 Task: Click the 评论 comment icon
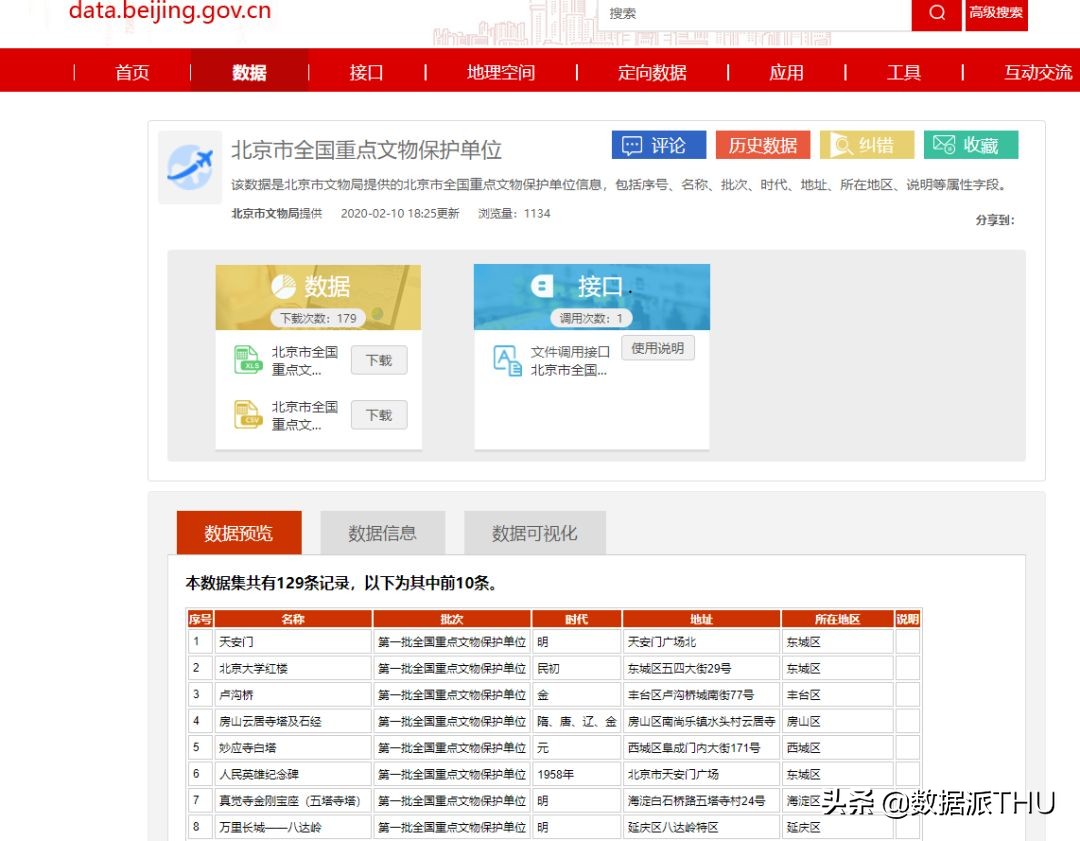click(630, 145)
